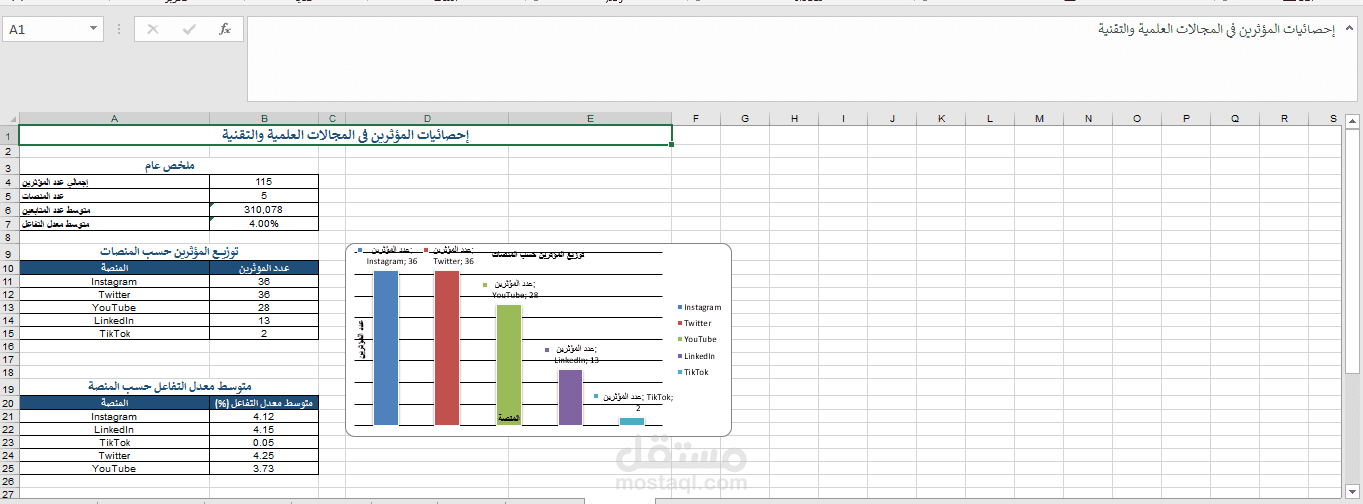The image size is (1363, 504).
Task: Click header cell متوسط معدل التفاعل (%)
Action: tap(264, 403)
